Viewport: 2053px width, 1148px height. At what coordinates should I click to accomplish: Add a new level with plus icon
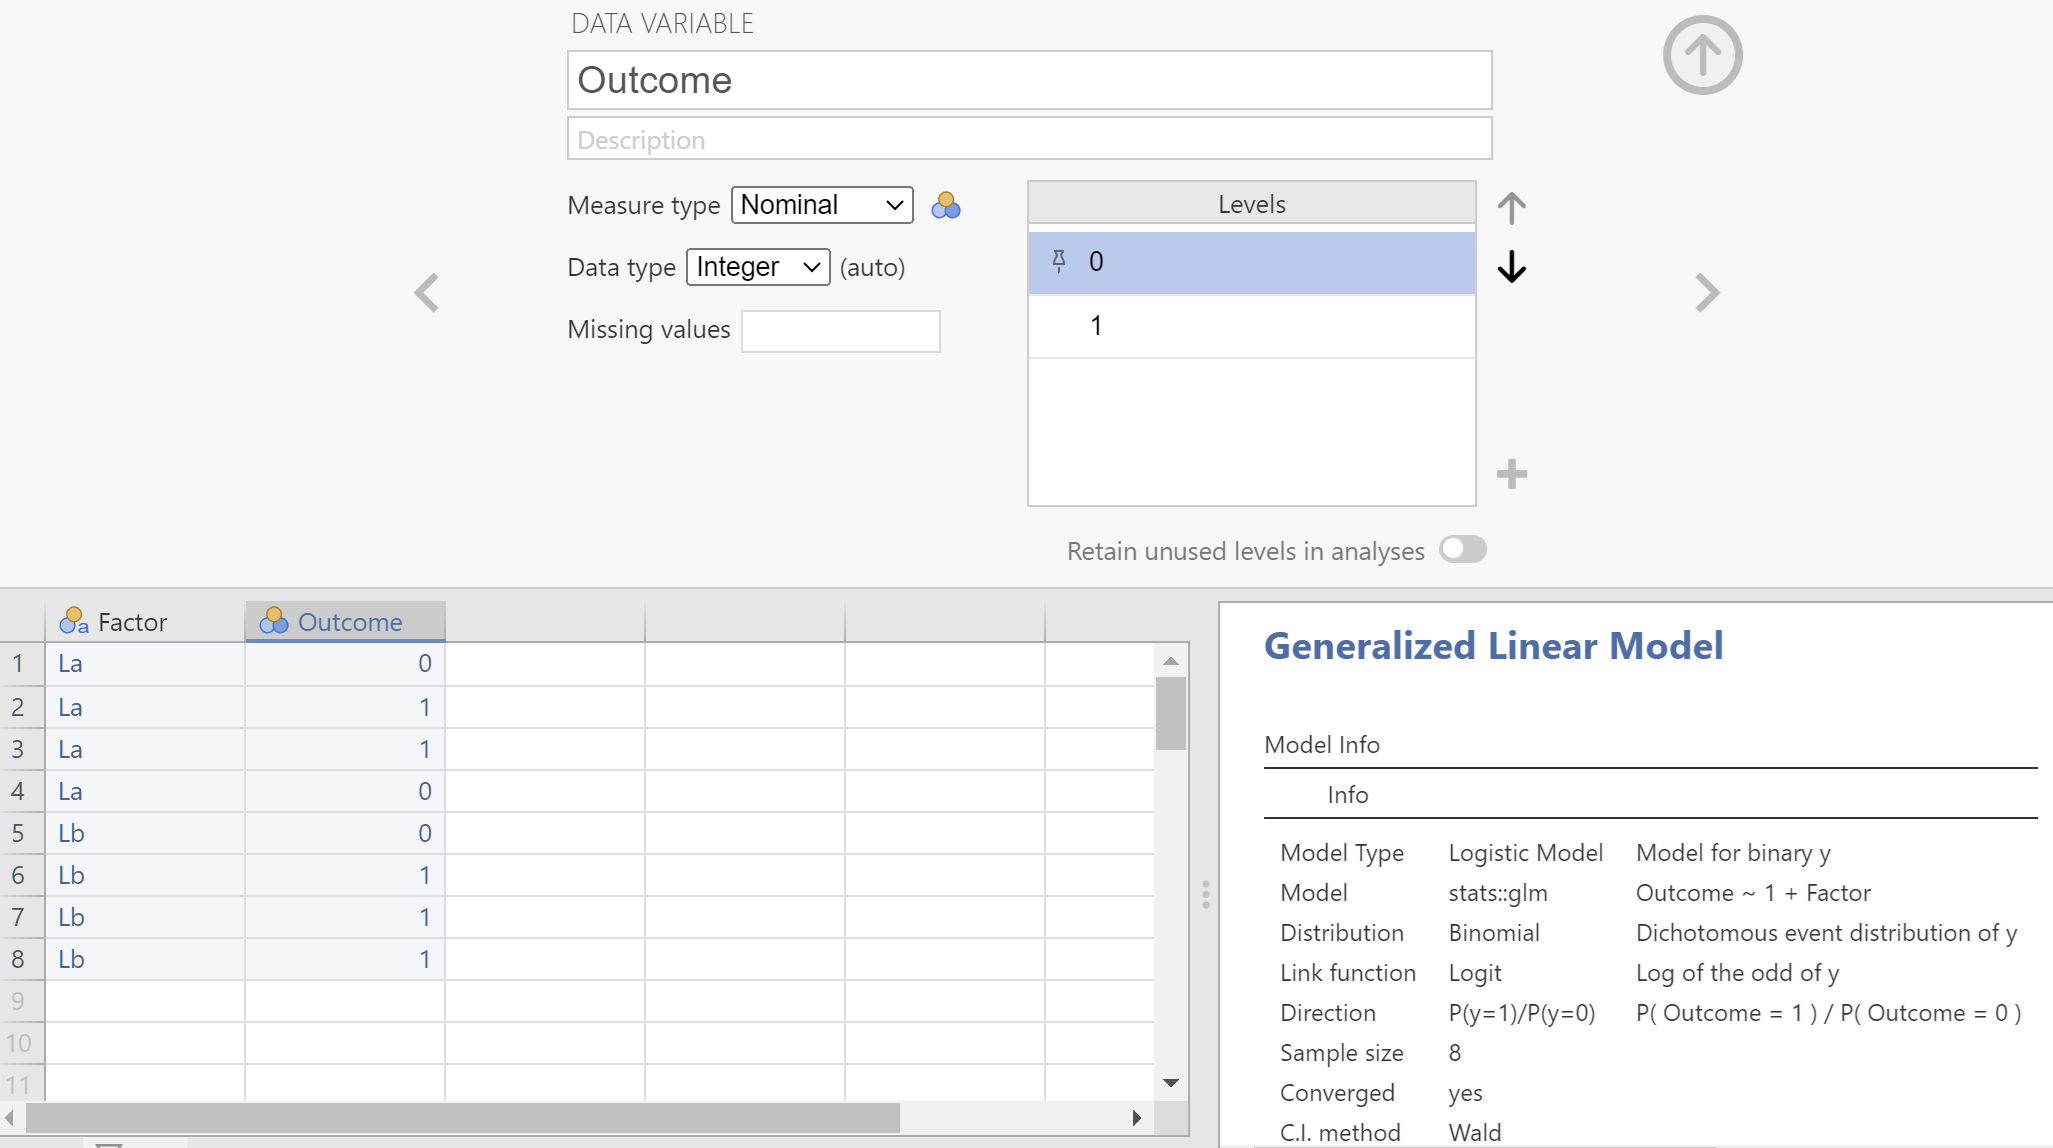coord(1511,474)
